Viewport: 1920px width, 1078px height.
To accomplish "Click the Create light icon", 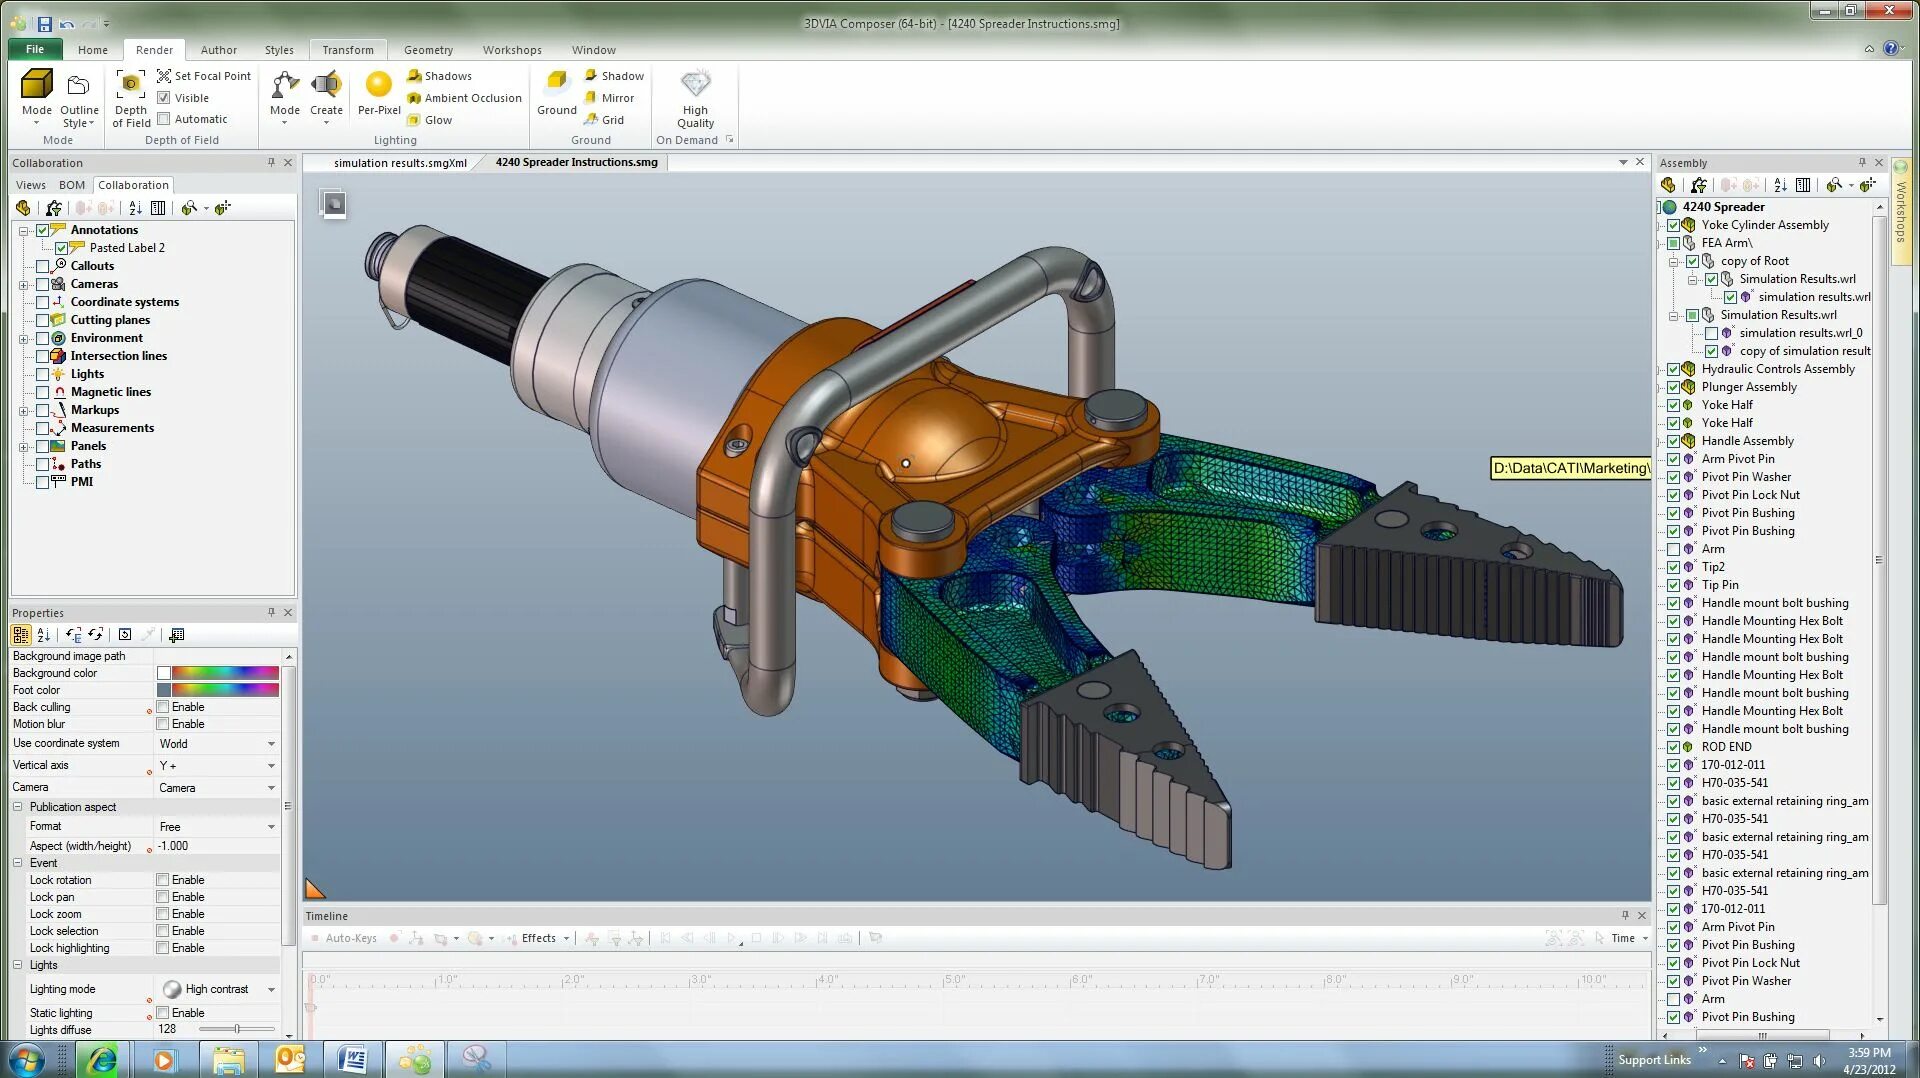I will coord(326,86).
